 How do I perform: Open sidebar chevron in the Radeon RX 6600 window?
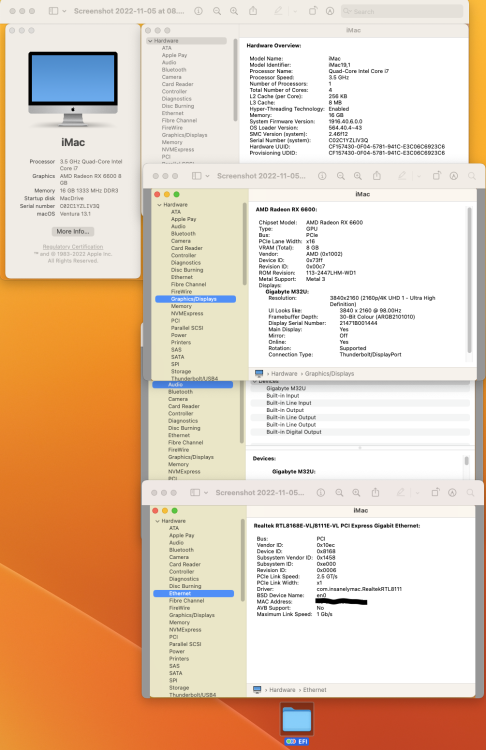point(207,176)
